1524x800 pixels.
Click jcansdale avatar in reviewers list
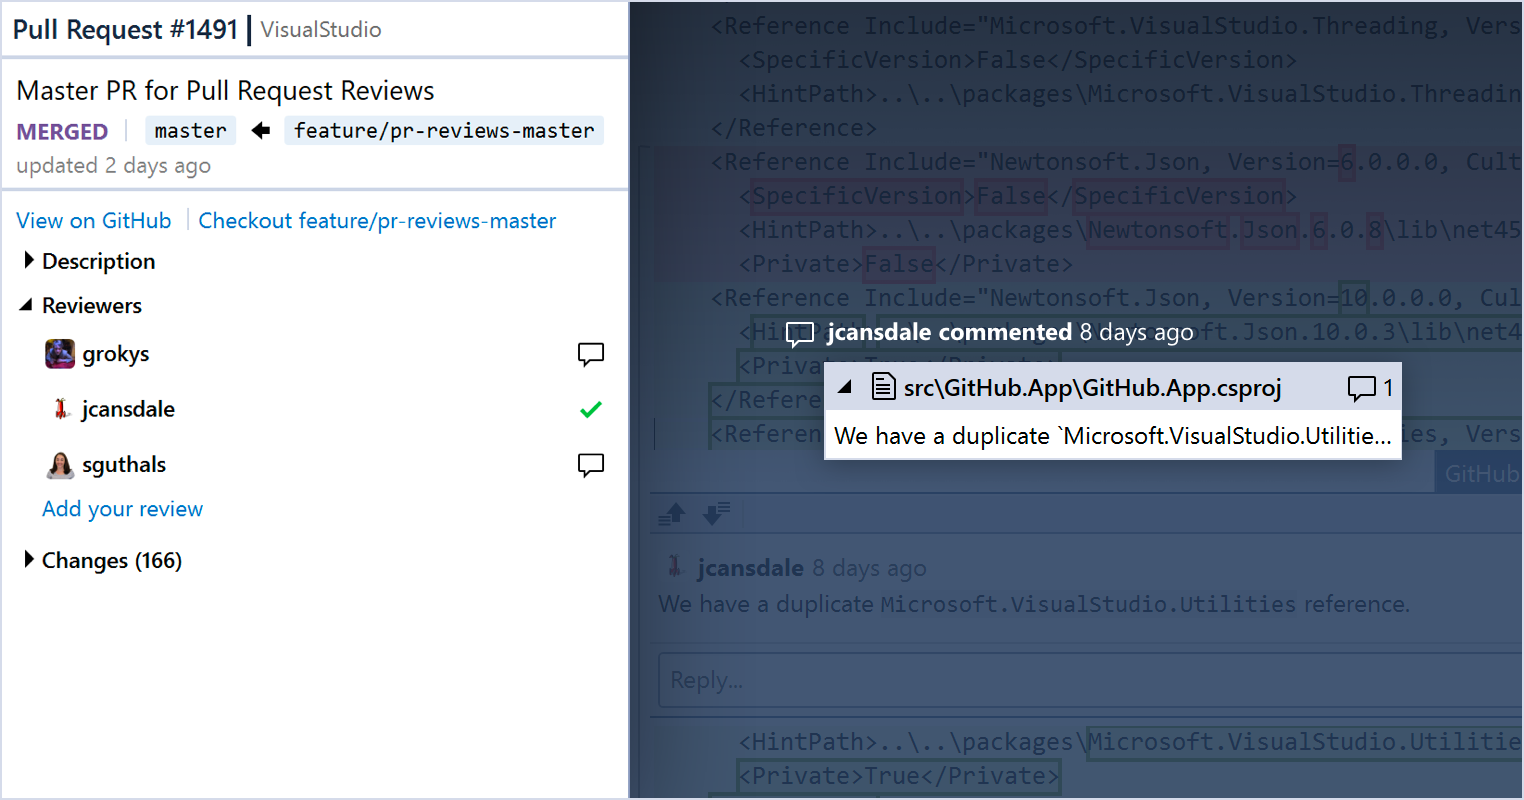coord(61,409)
